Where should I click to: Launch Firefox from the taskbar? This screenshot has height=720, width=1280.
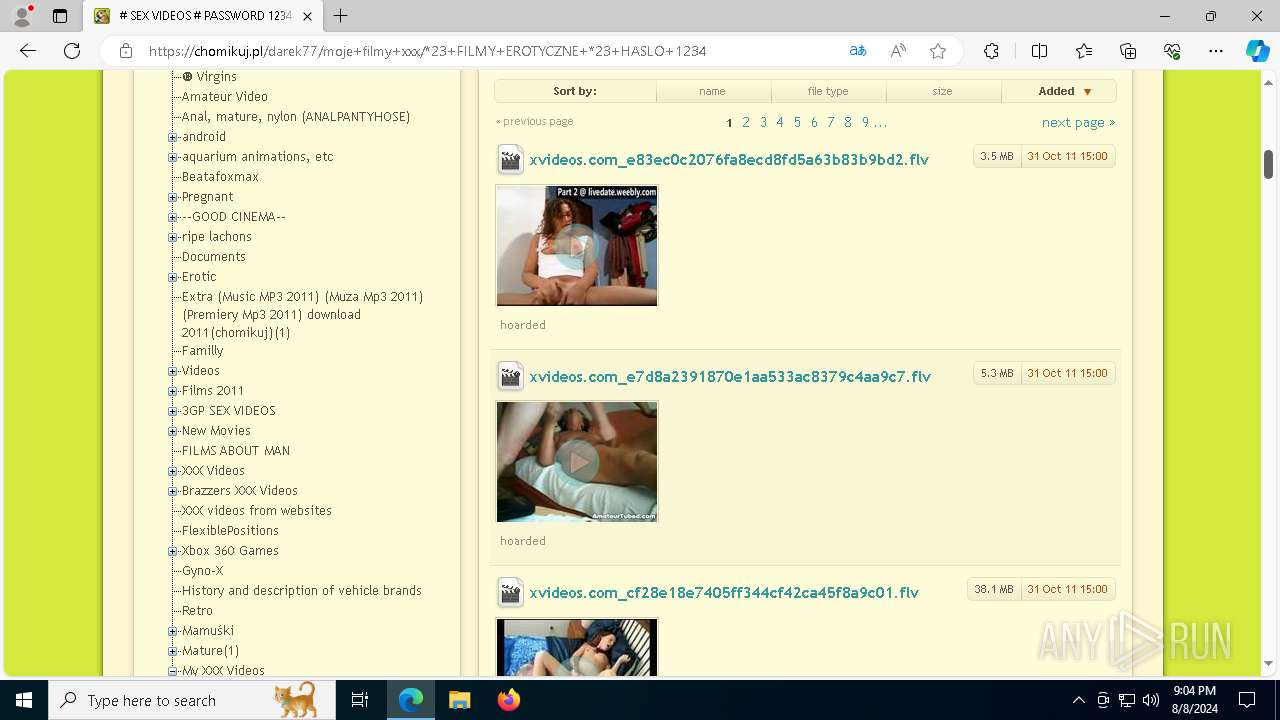(x=508, y=700)
